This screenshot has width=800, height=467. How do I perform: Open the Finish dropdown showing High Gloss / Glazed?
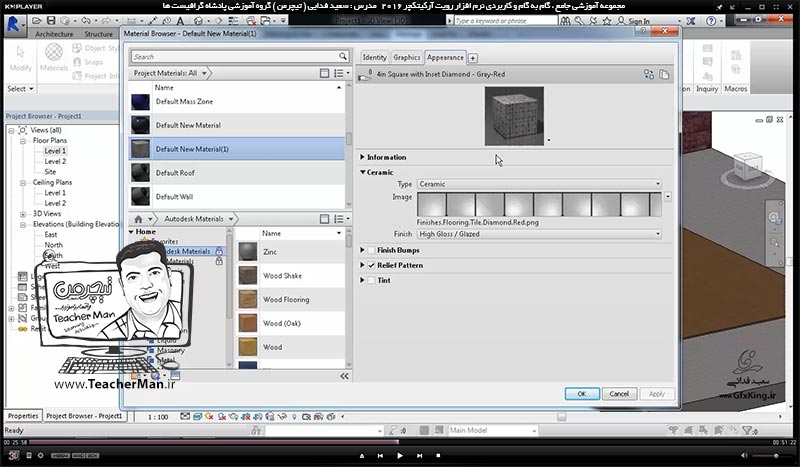tap(539, 234)
